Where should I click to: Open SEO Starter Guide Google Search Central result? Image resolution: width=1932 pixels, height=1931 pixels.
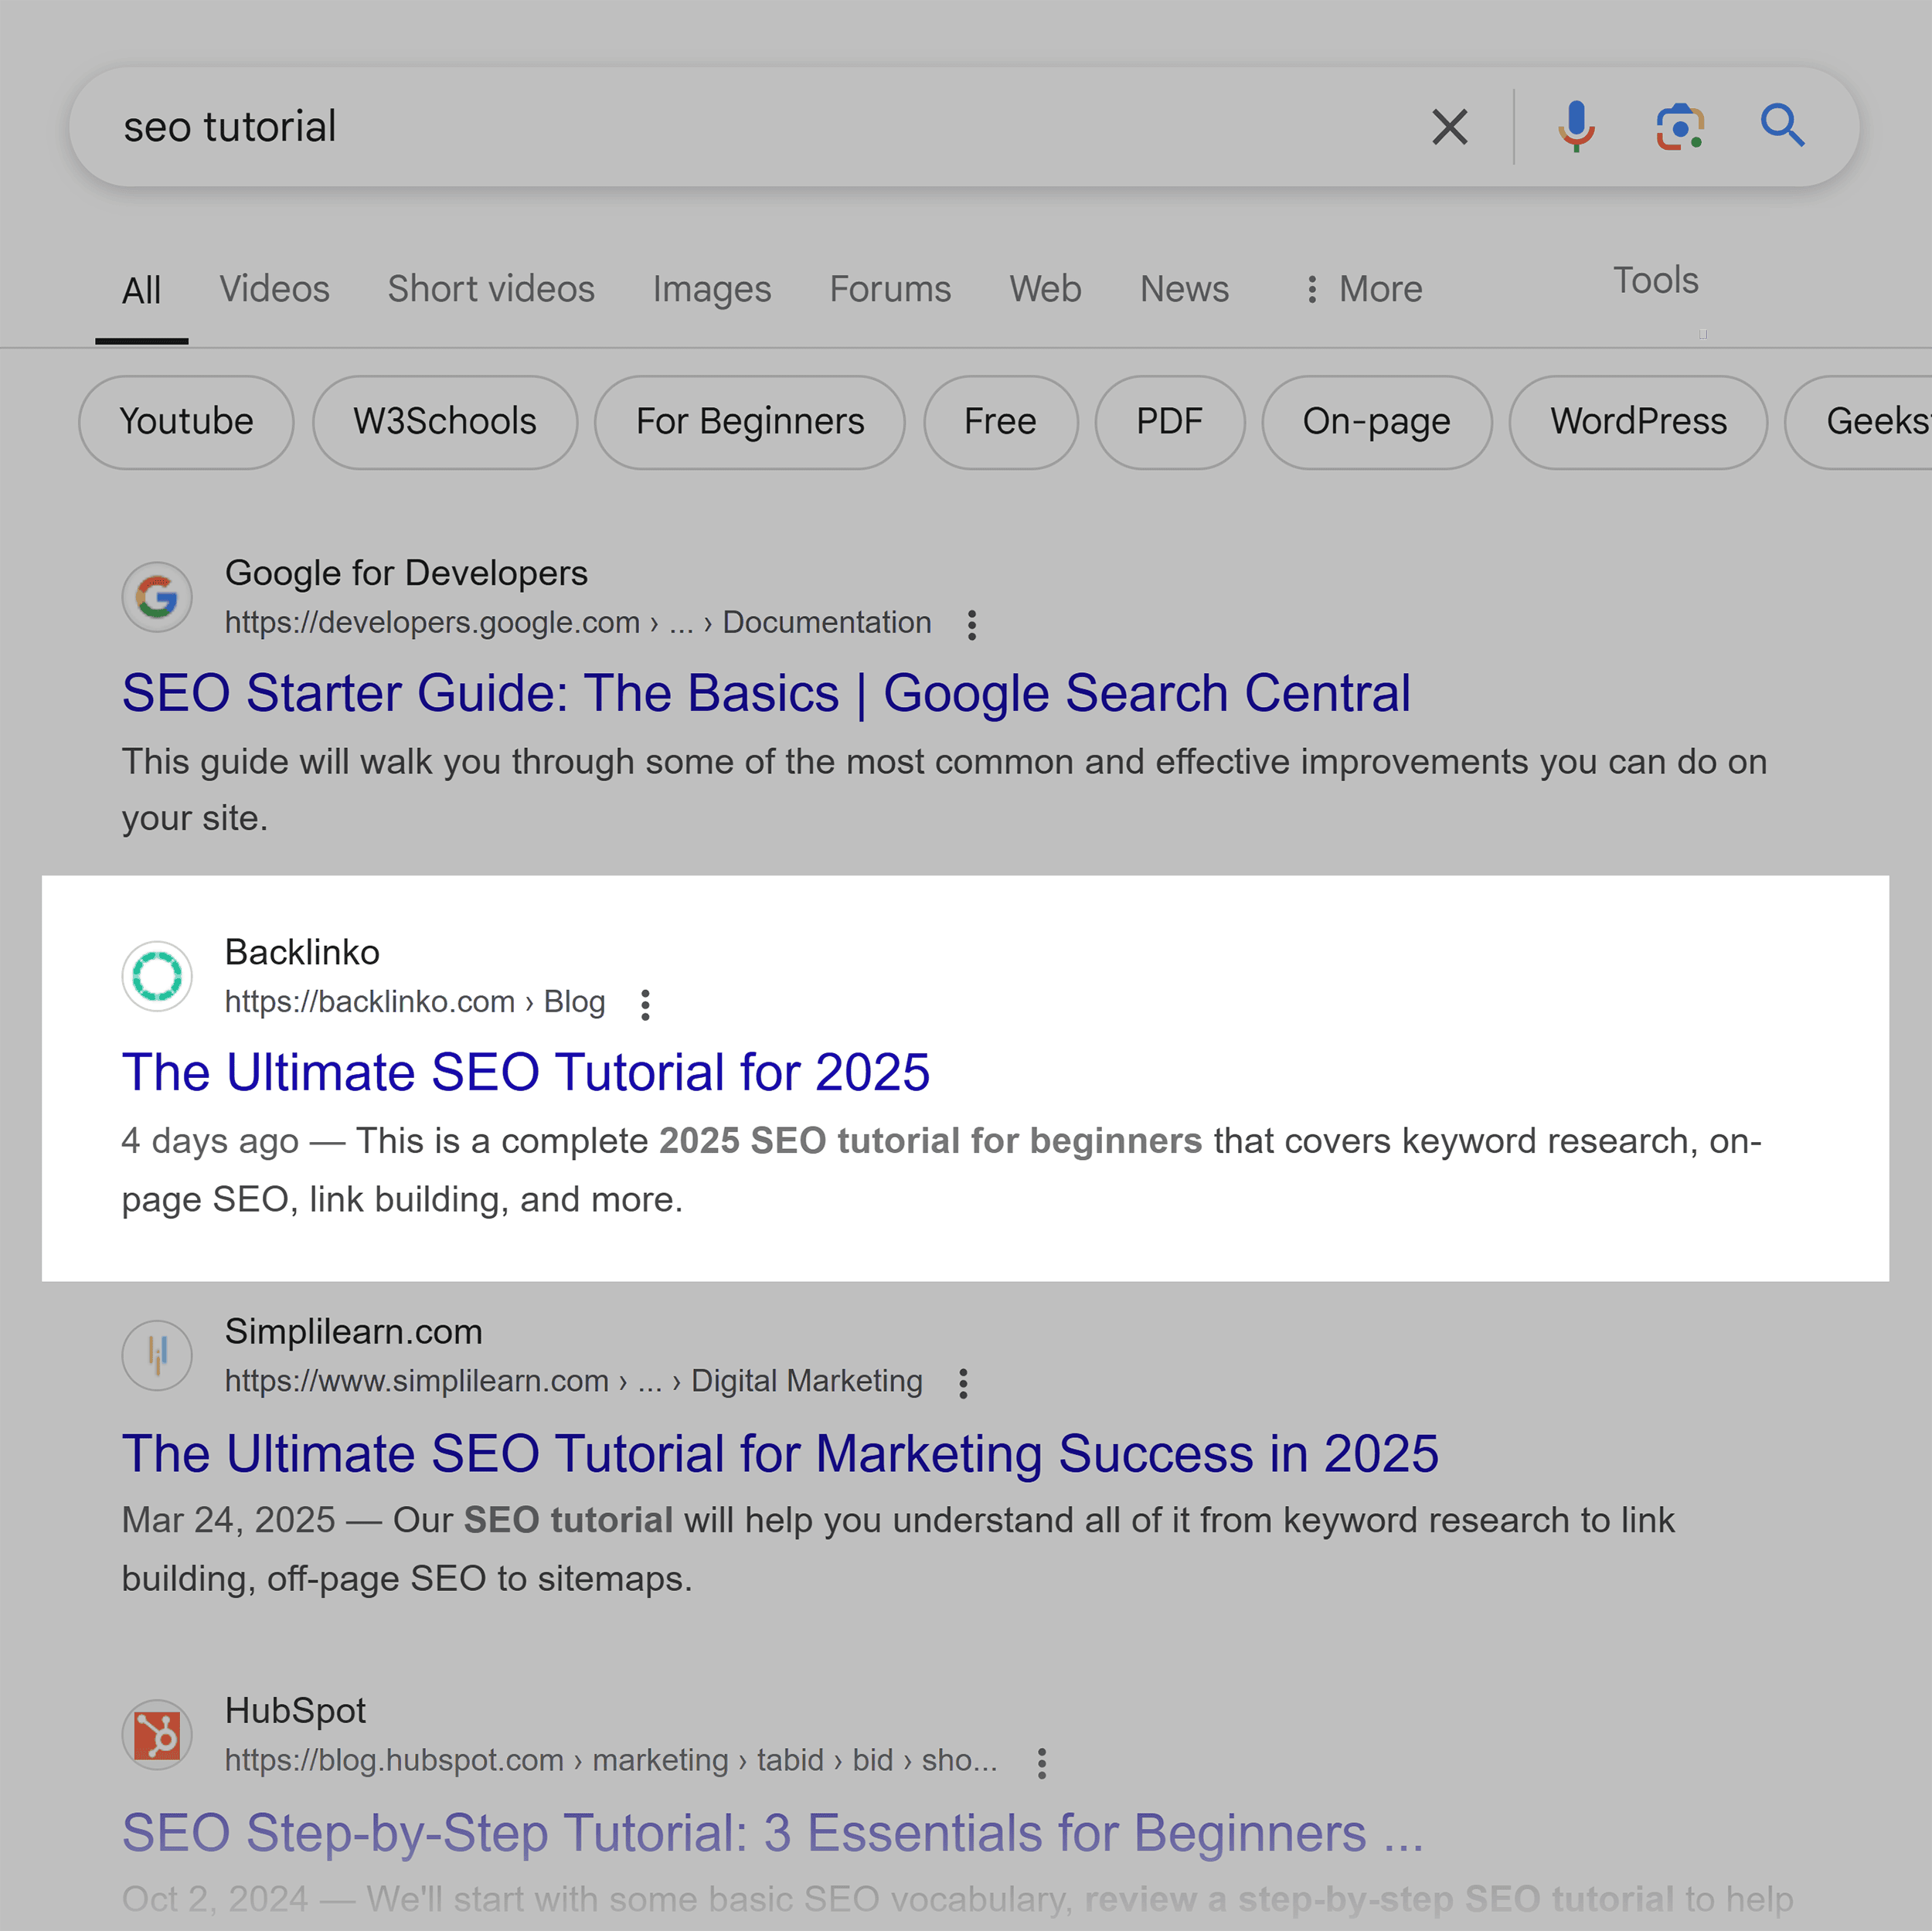click(766, 693)
